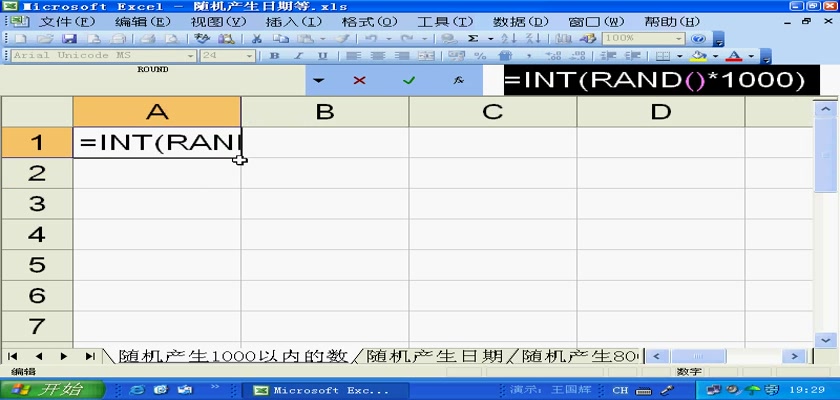Cancel the formula with the red X
Viewport: 840px width, 400px height.
coord(359,80)
